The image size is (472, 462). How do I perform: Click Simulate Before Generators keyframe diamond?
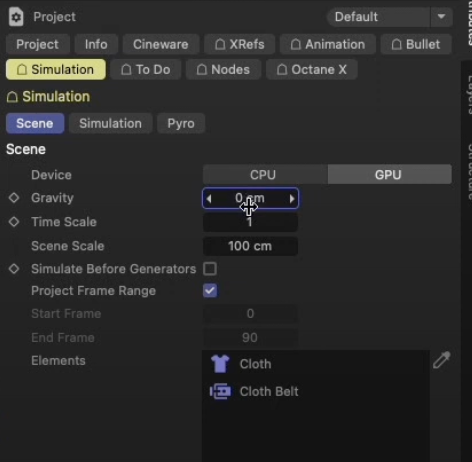click(14, 269)
